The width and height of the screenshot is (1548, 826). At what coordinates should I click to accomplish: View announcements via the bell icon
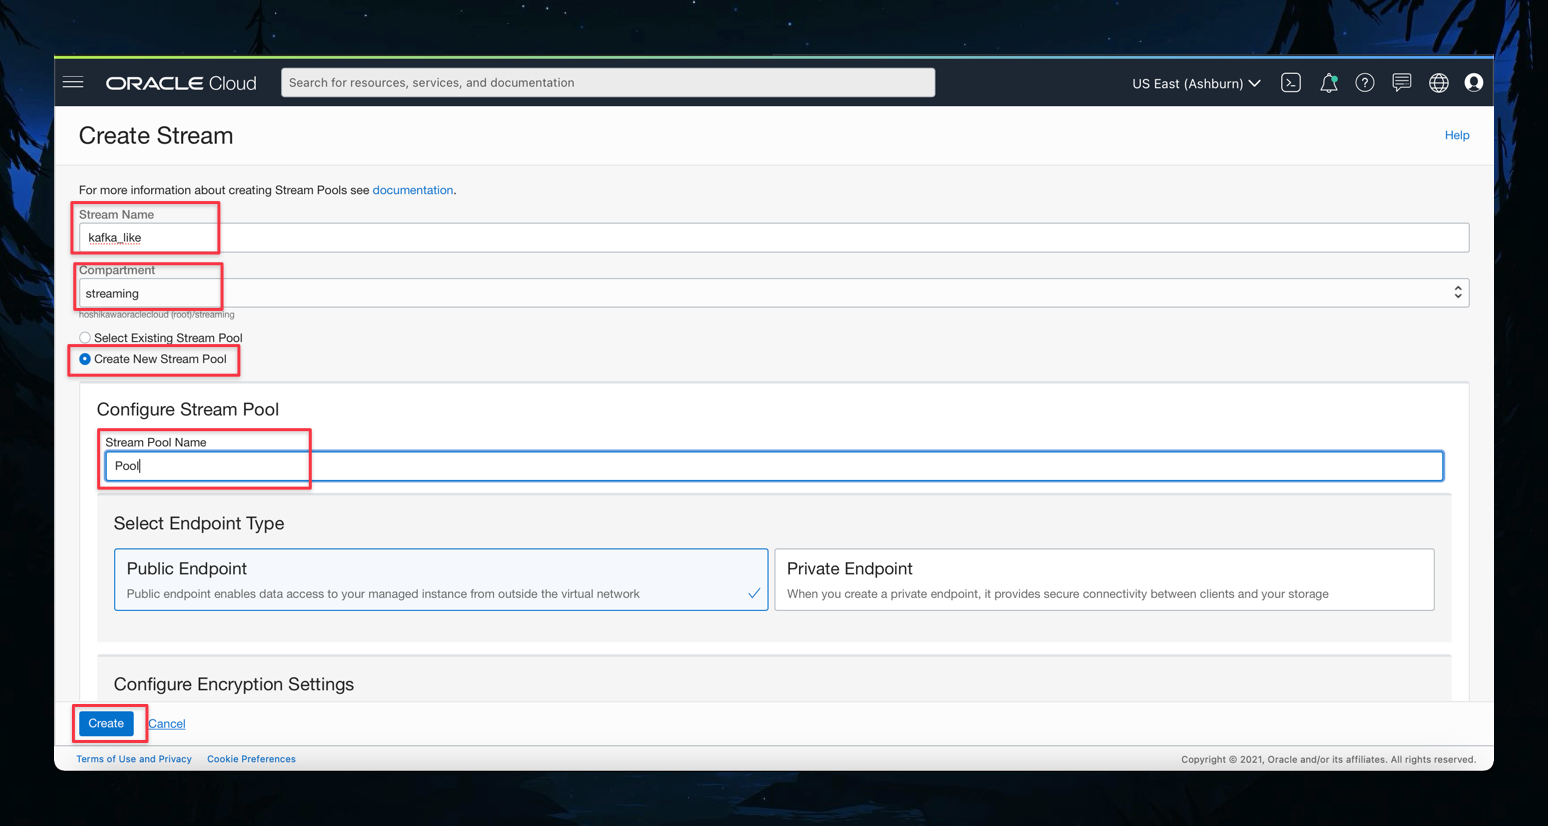coord(1328,83)
